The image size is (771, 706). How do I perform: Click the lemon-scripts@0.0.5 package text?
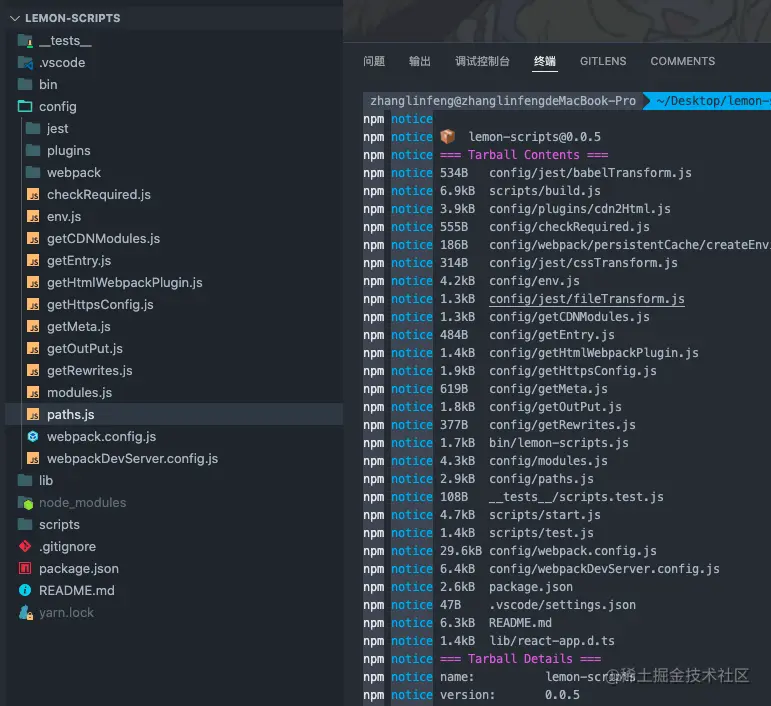coord(534,137)
